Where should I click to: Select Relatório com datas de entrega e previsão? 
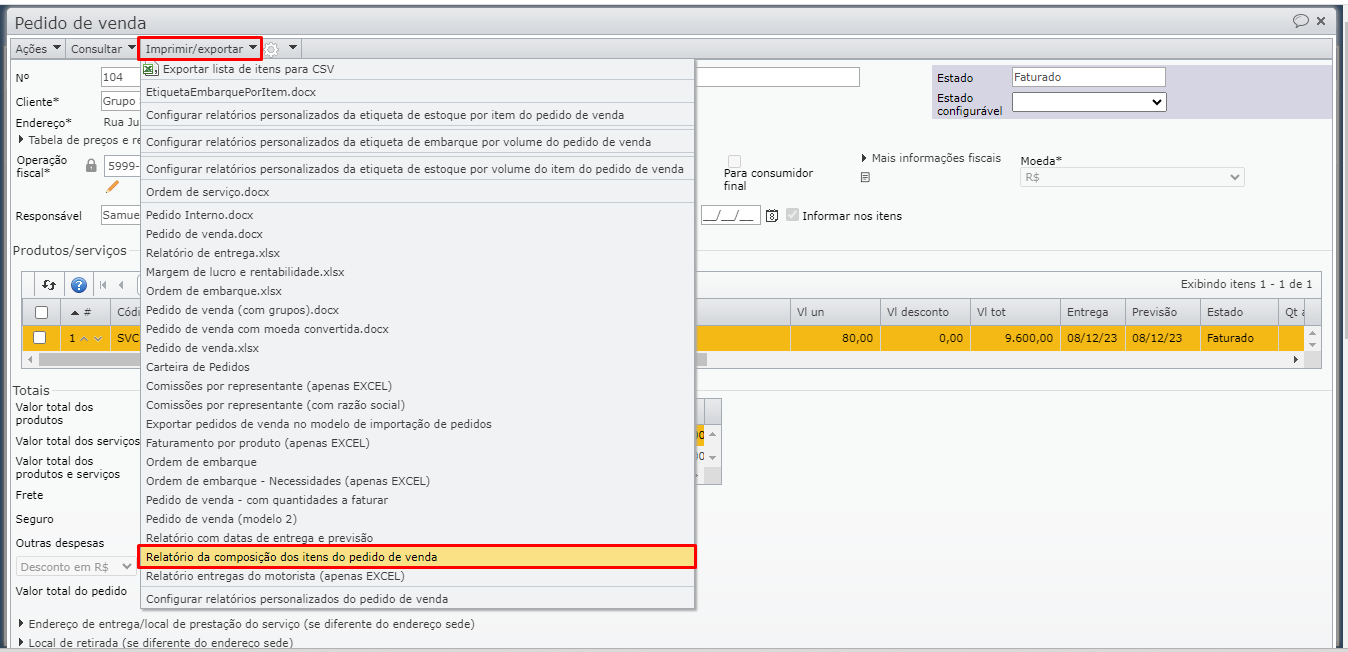[417, 538]
